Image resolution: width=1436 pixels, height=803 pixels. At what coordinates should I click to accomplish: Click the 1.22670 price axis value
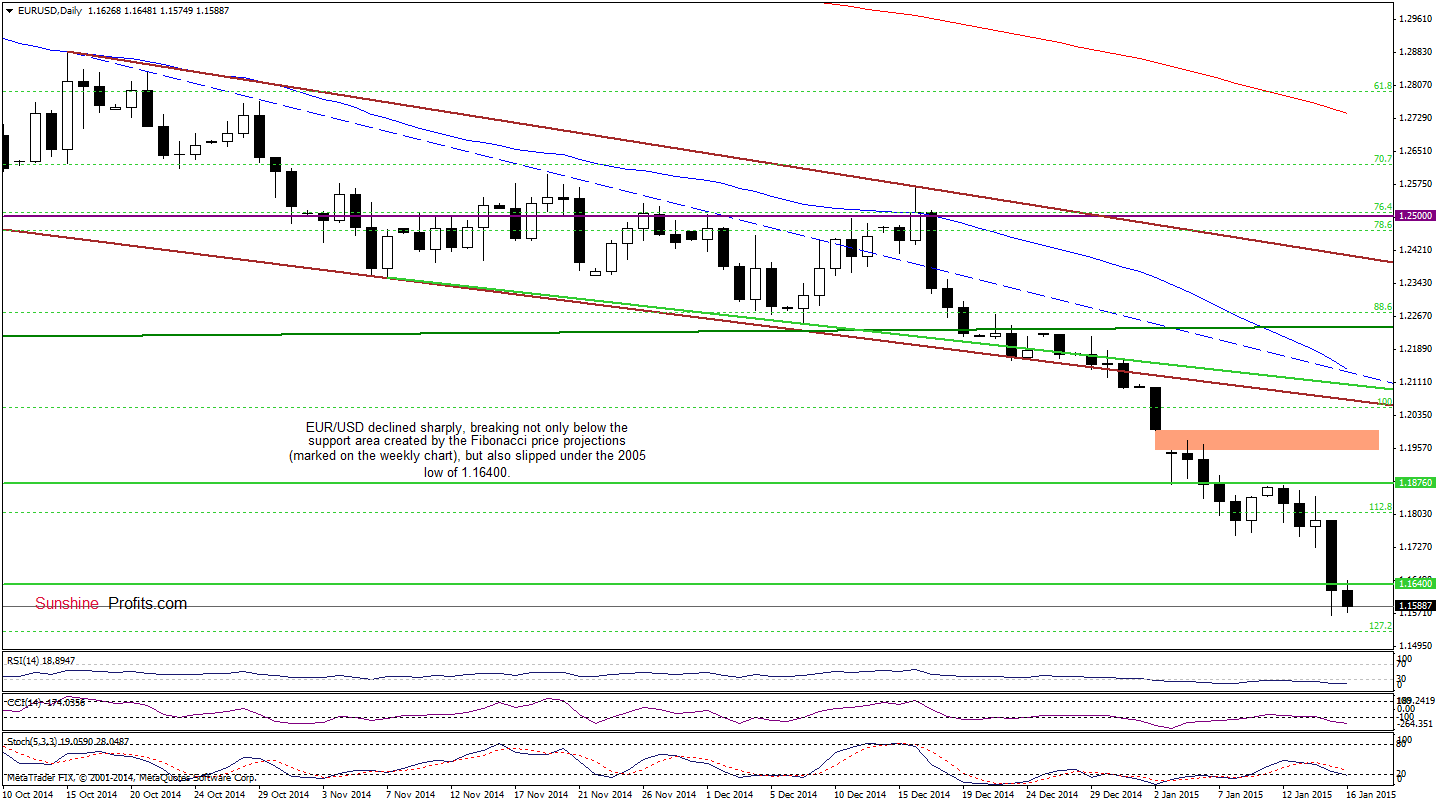(x=1418, y=316)
